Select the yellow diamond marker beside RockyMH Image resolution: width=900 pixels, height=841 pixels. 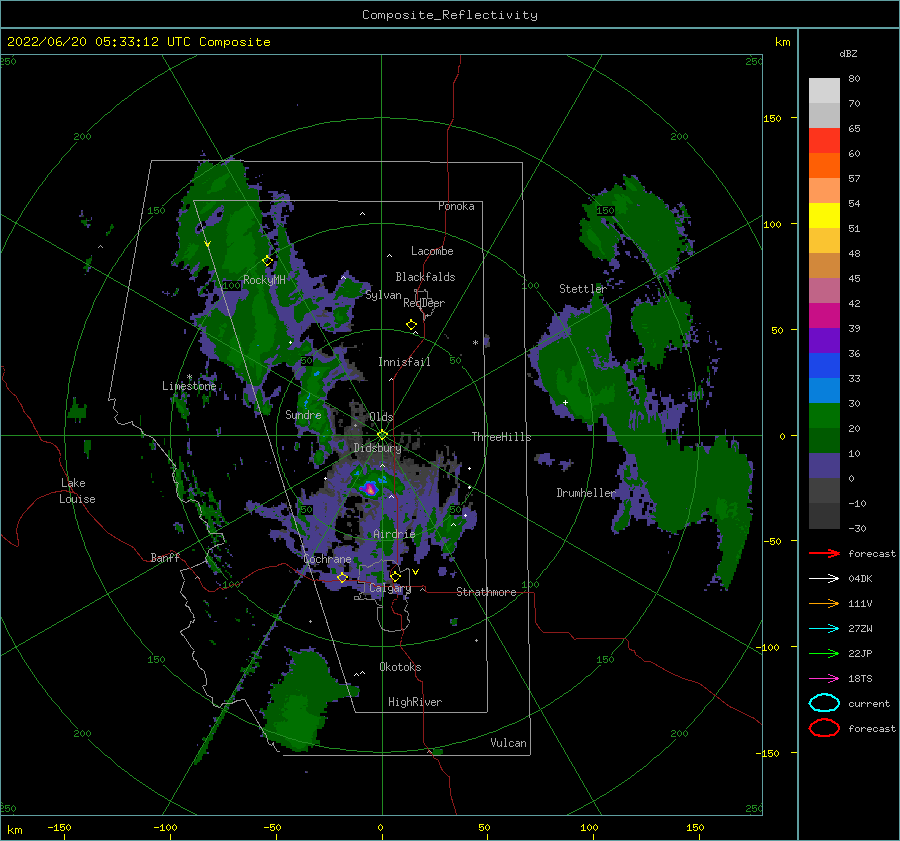point(267,261)
